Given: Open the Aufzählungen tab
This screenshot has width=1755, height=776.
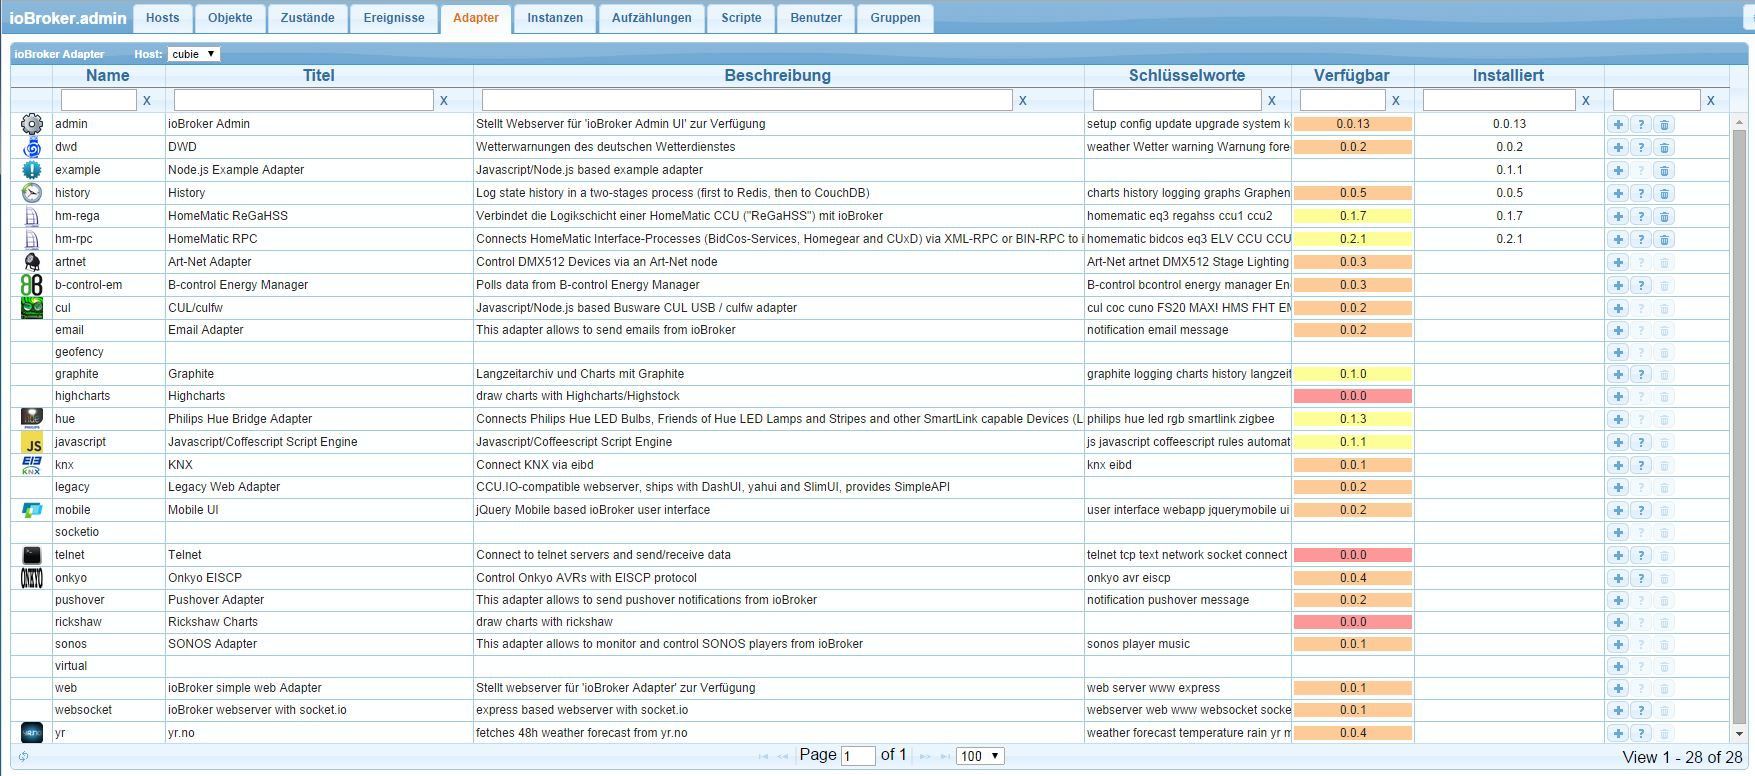Looking at the screenshot, I should click(652, 18).
